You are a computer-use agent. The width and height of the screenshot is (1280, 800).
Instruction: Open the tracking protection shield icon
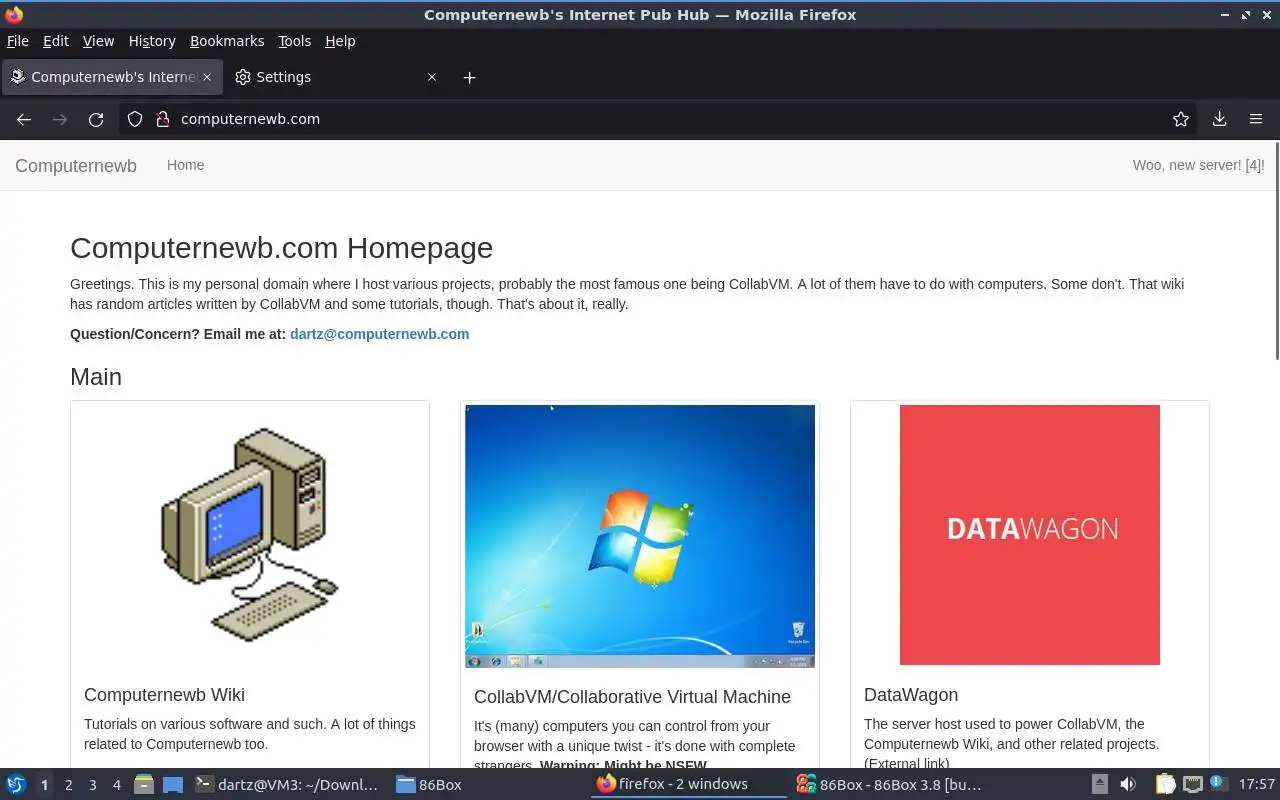point(135,119)
